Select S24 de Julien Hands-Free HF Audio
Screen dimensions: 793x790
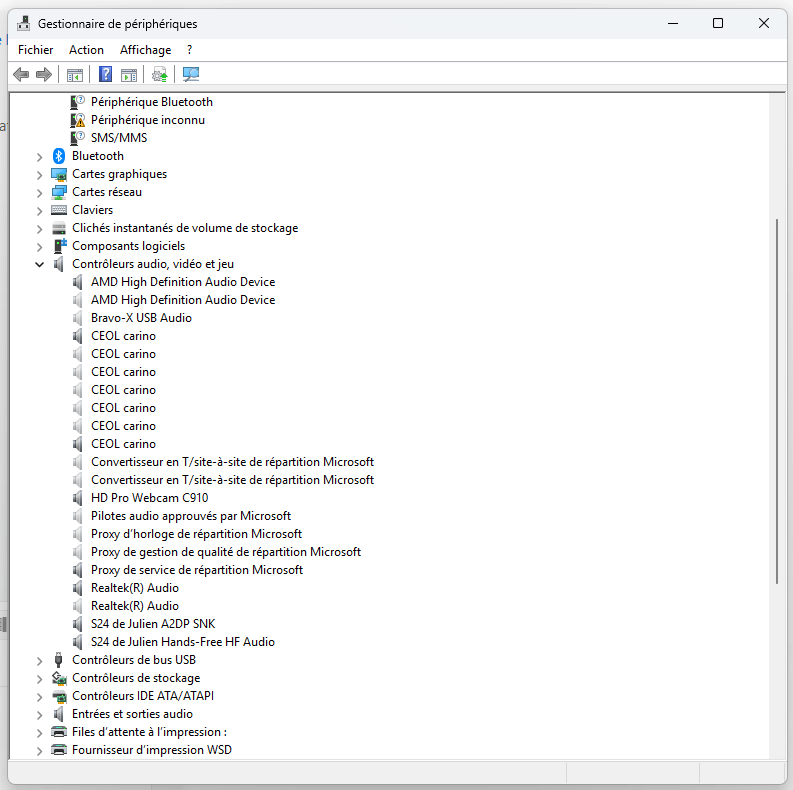[x=183, y=642]
